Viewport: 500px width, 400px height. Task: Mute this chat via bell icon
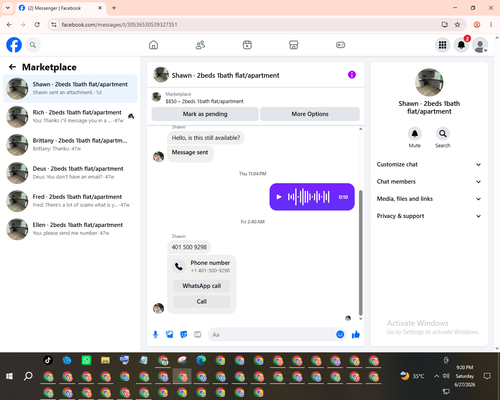pyautogui.click(x=415, y=134)
